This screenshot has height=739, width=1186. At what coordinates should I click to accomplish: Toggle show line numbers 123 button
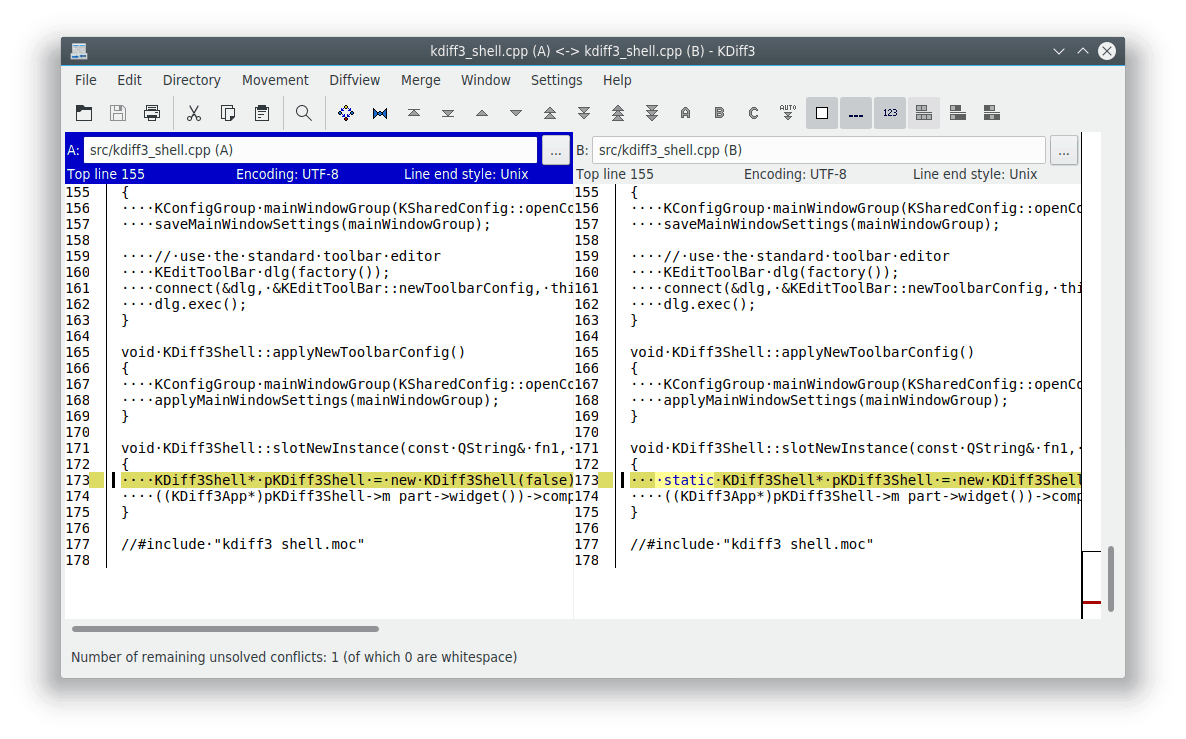[890, 113]
